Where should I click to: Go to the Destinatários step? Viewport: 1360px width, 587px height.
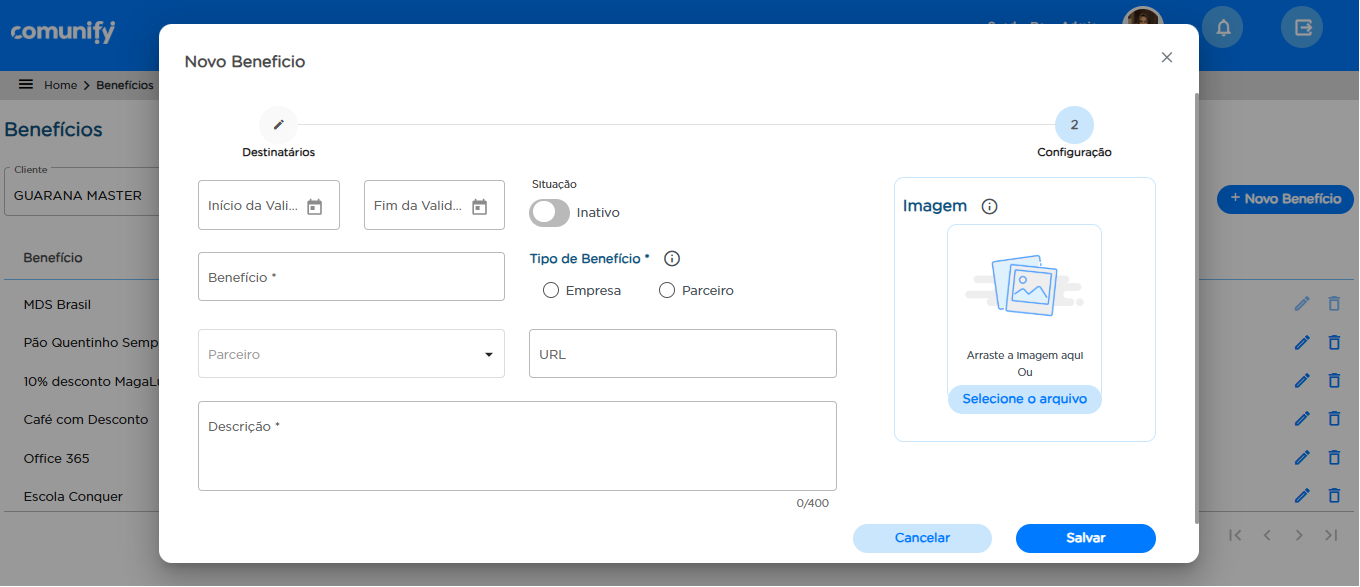pos(278,125)
